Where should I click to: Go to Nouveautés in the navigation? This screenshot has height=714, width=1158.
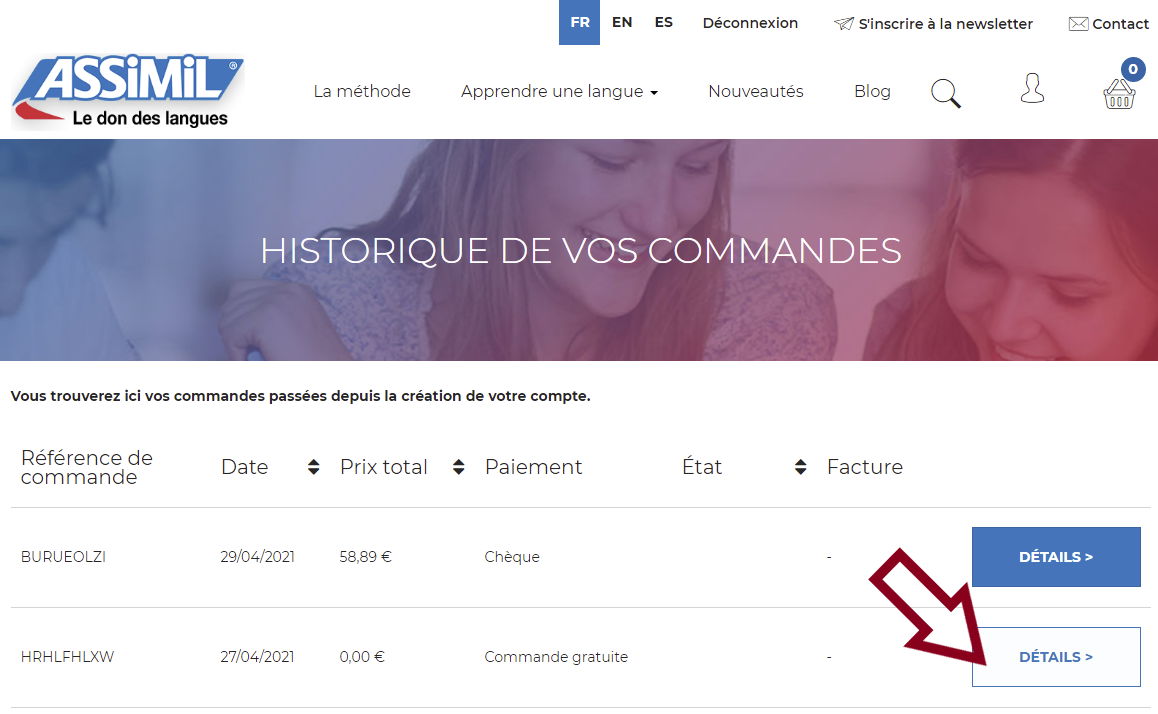click(755, 91)
